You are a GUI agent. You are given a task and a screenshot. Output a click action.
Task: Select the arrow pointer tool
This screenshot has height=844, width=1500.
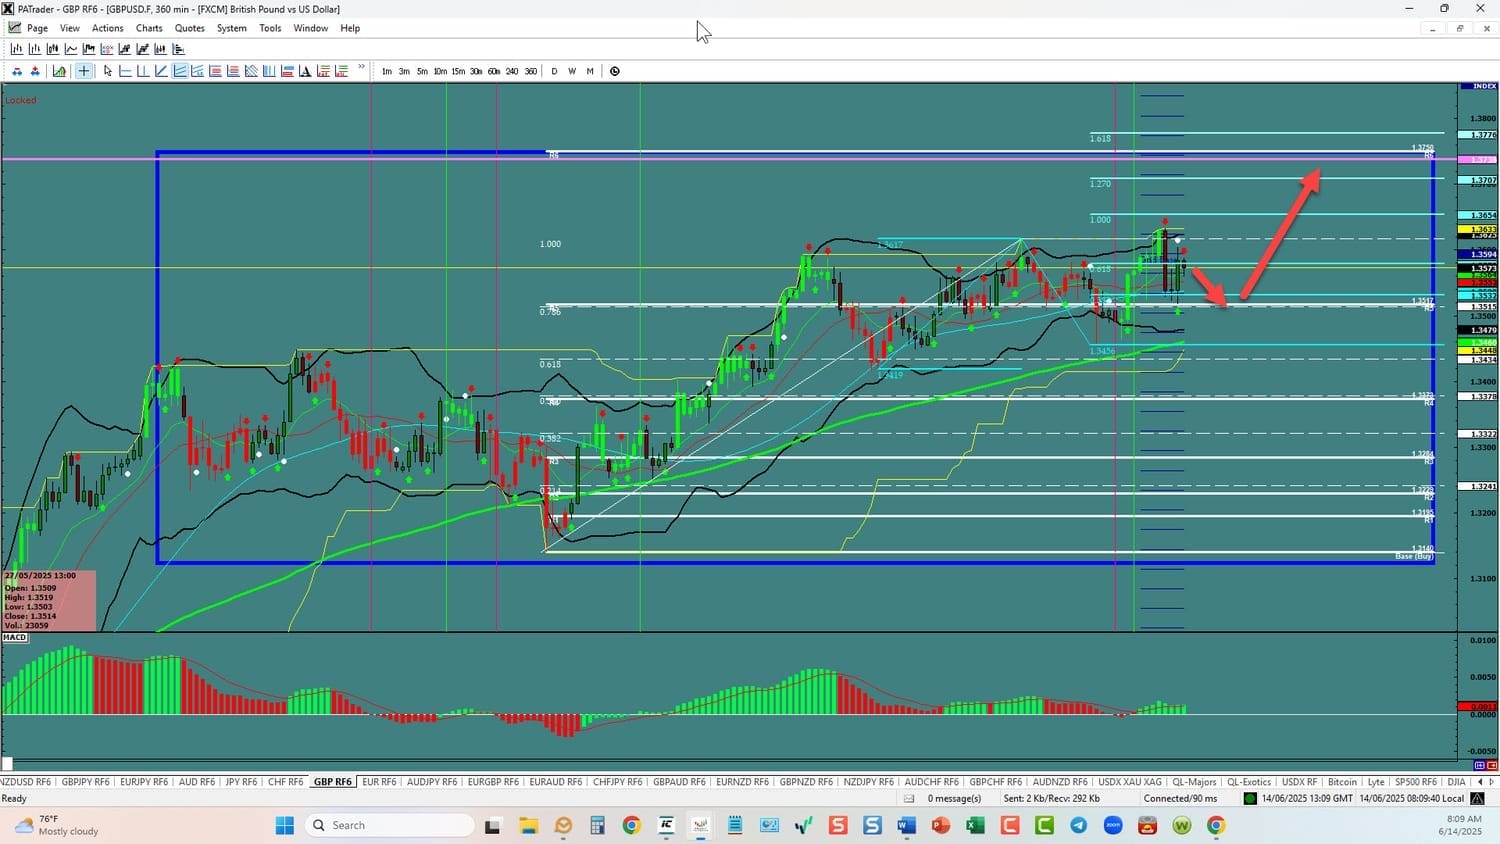point(107,71)
